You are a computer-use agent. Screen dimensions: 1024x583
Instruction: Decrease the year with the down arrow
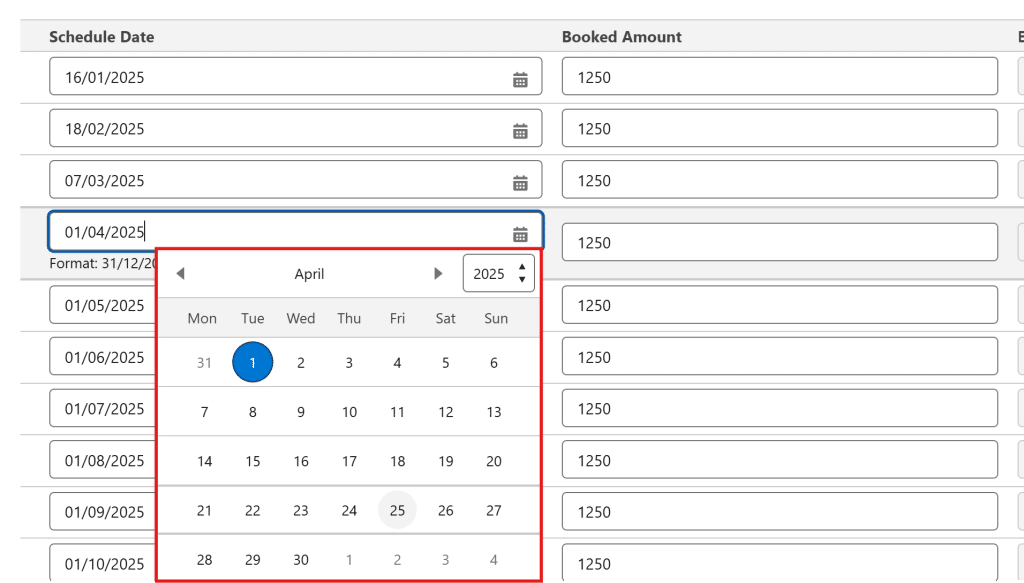[x=522, y=280]
